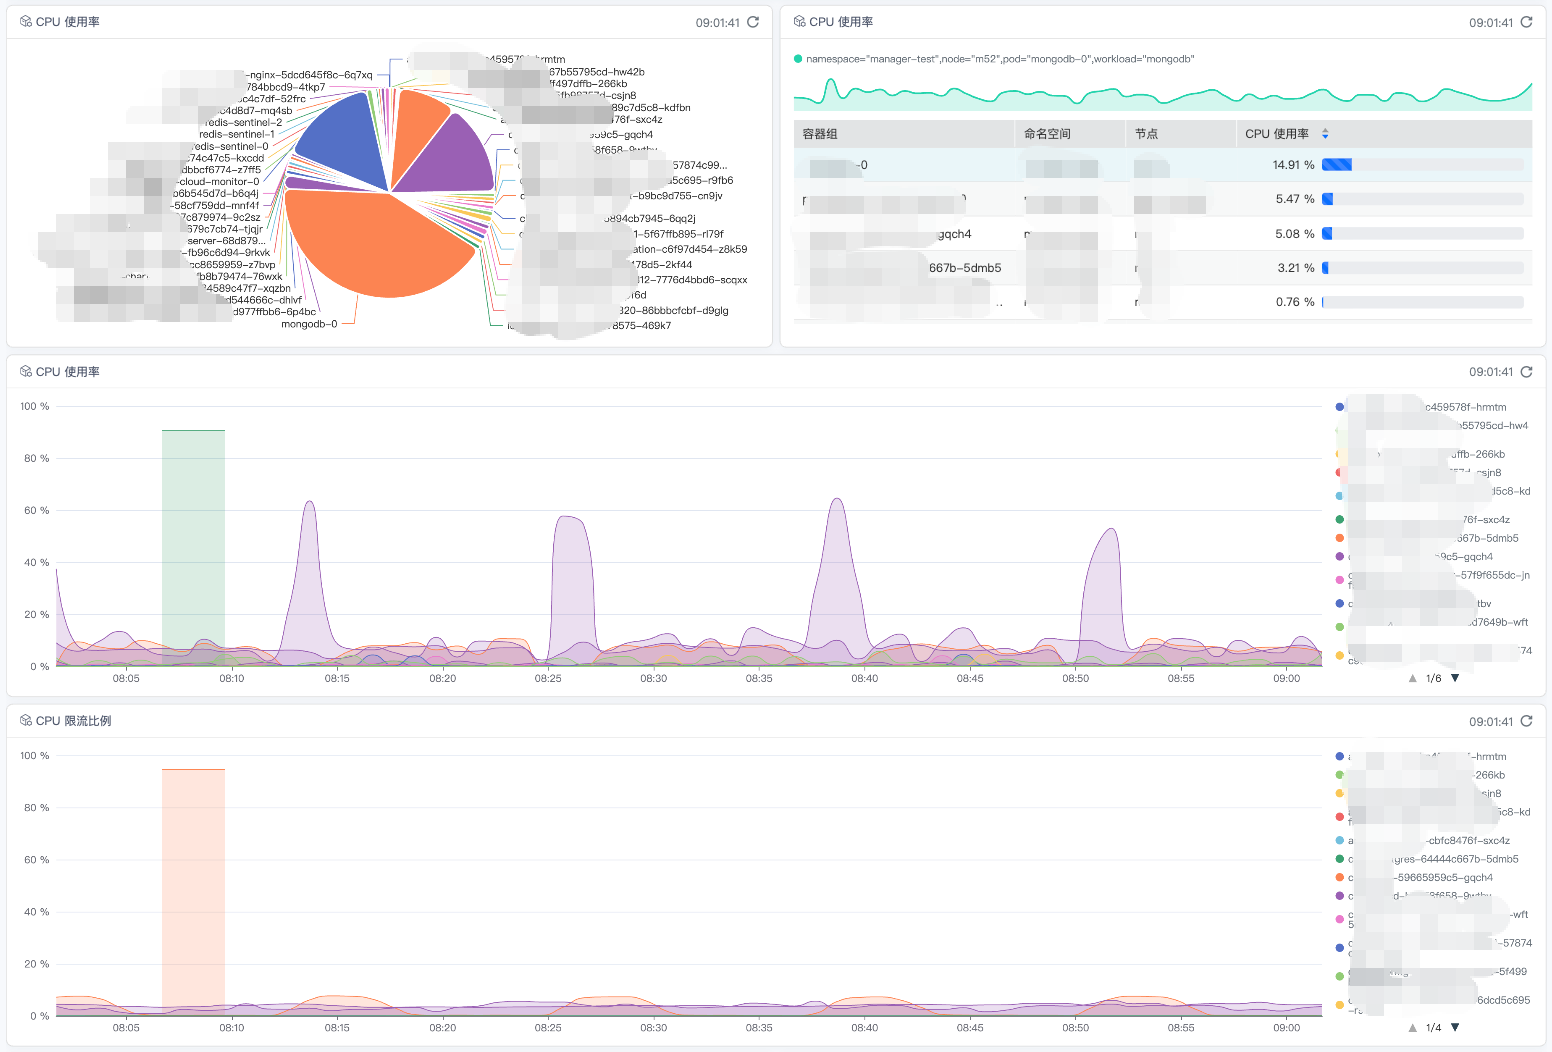Go to previous legend page in CPU 使用率 chart

[1412, 678]
